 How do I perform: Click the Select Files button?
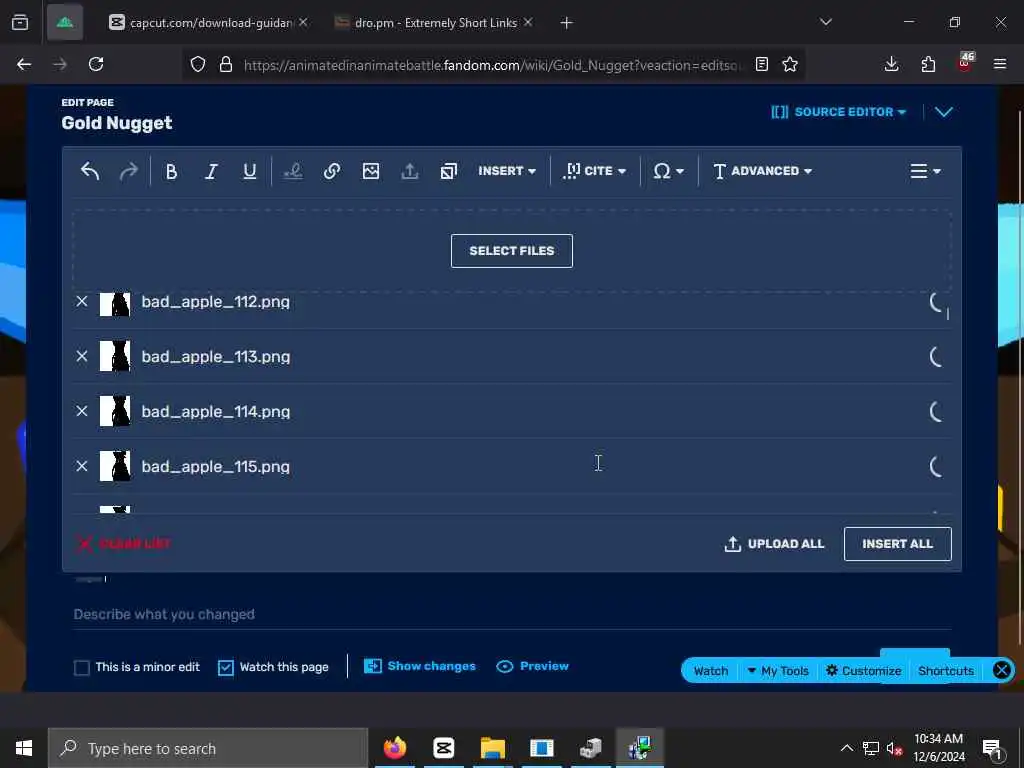511,251
